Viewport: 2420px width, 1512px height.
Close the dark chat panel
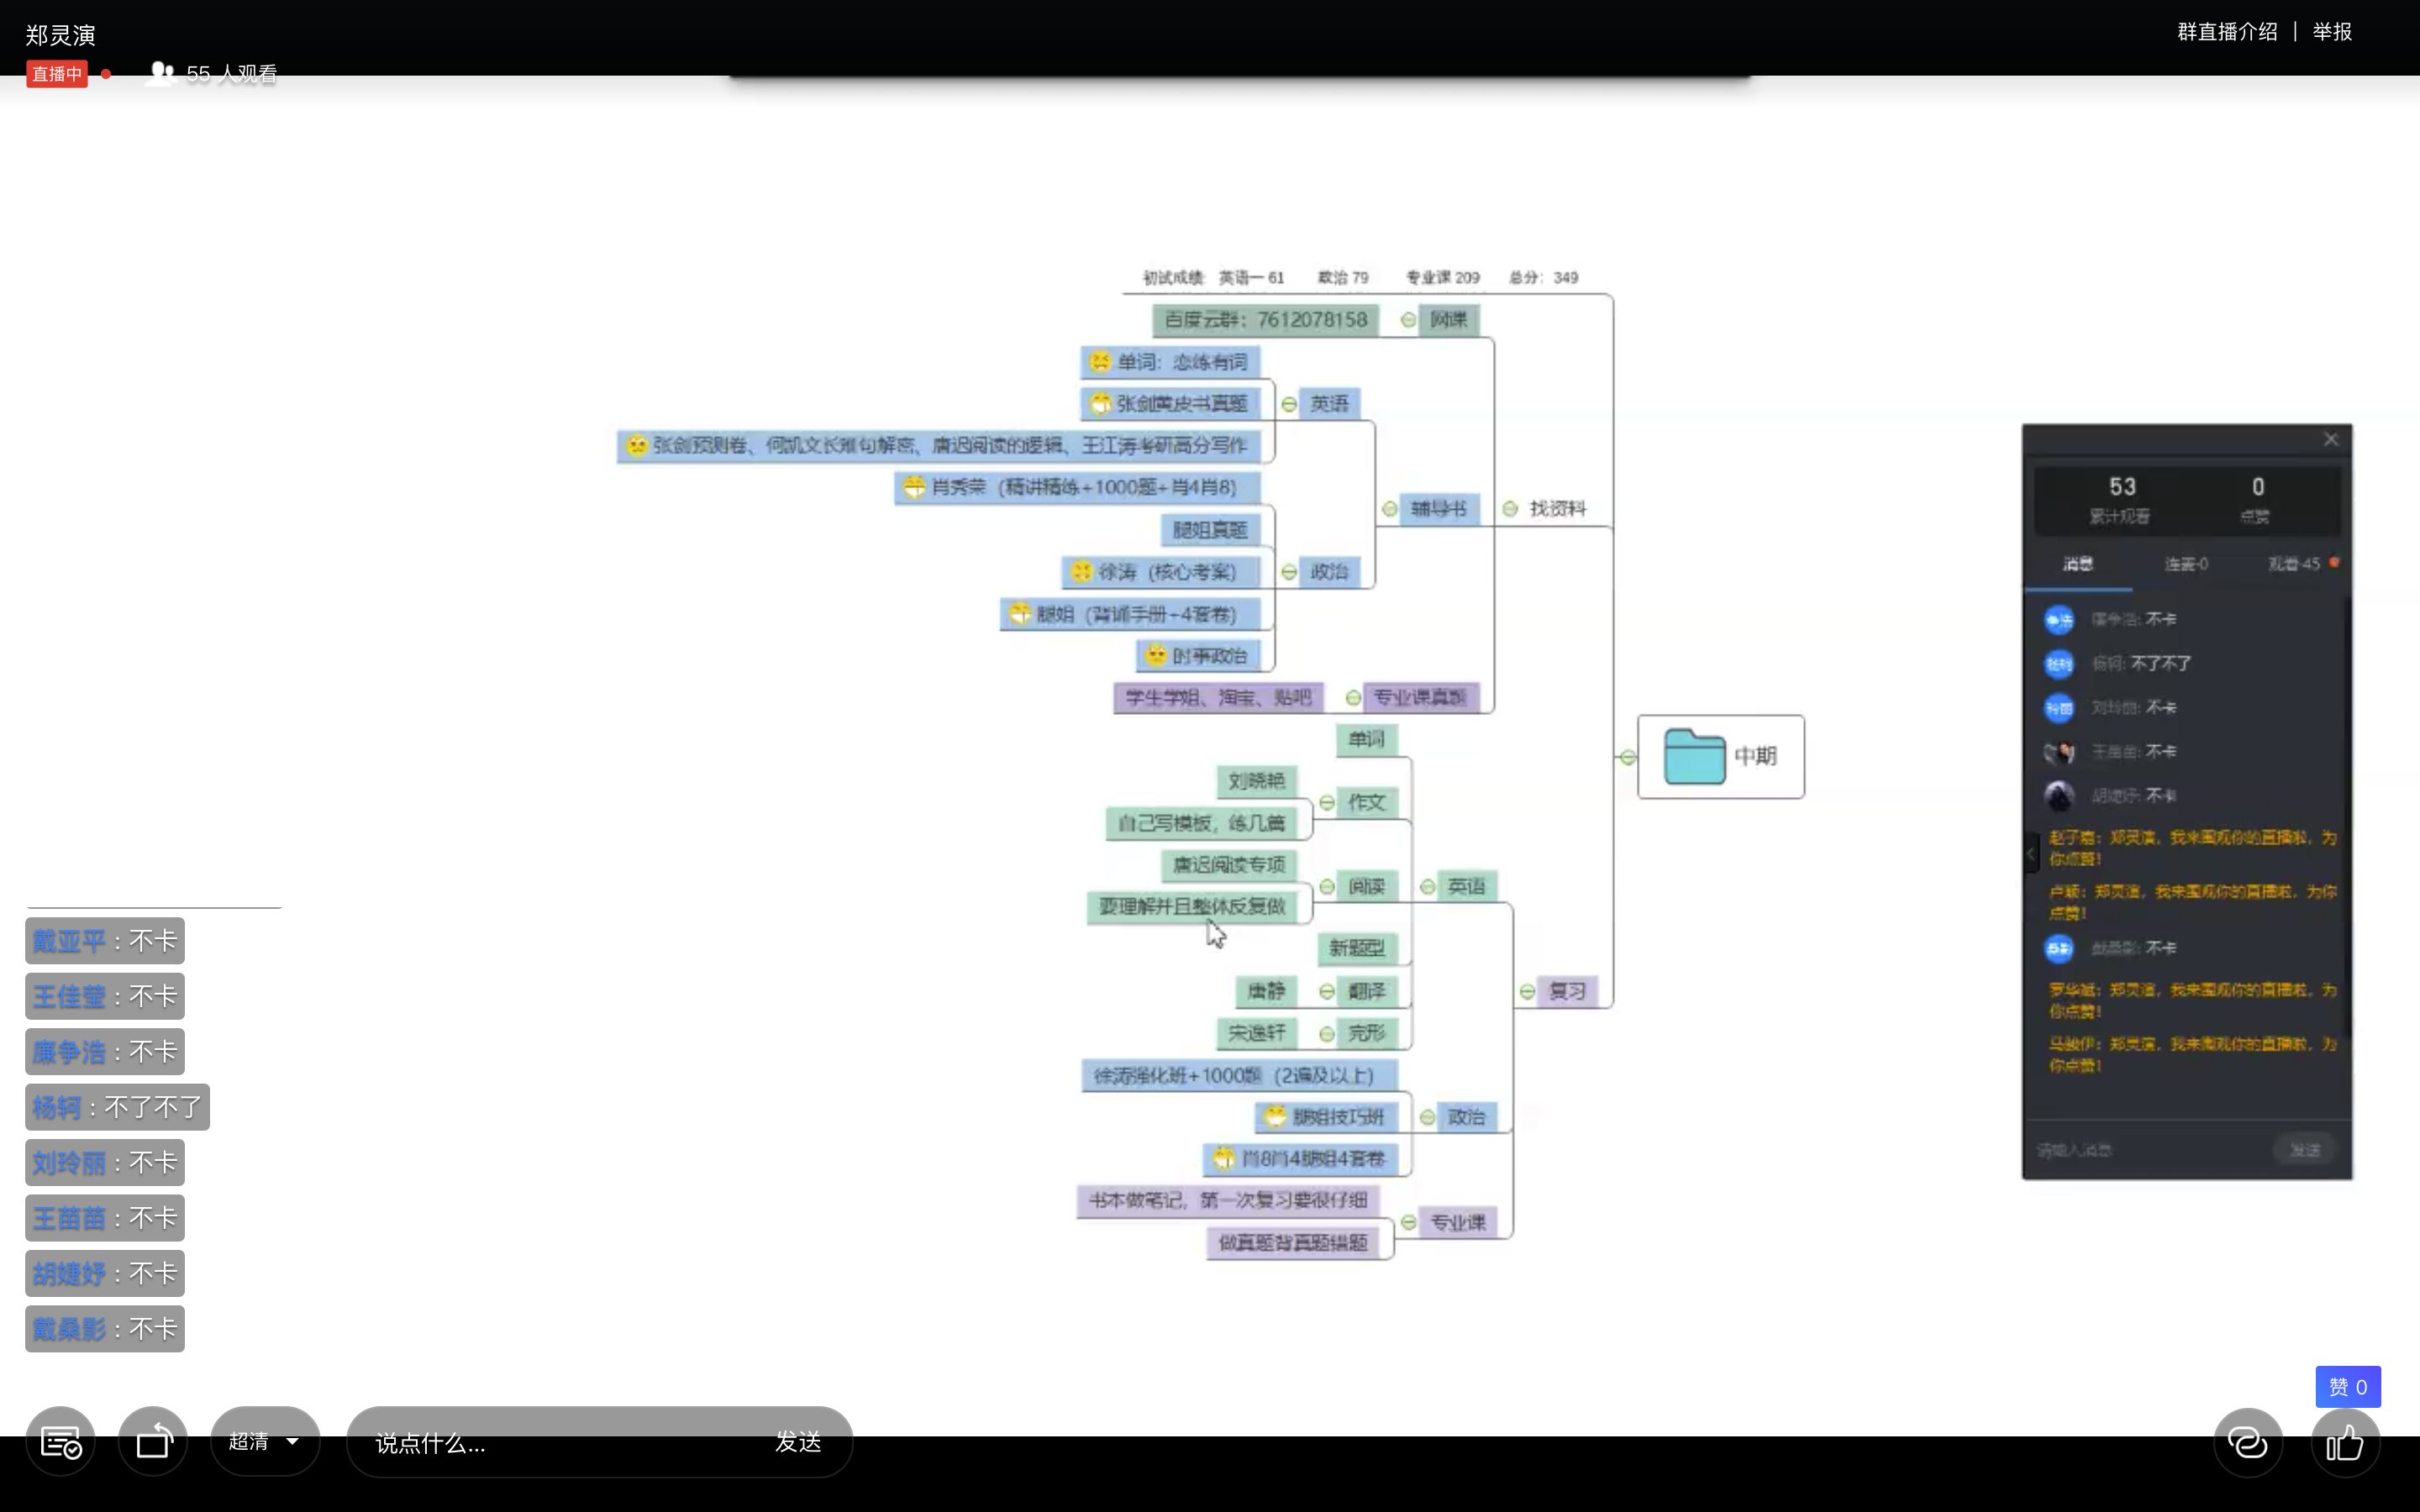tap(2330, 440)
